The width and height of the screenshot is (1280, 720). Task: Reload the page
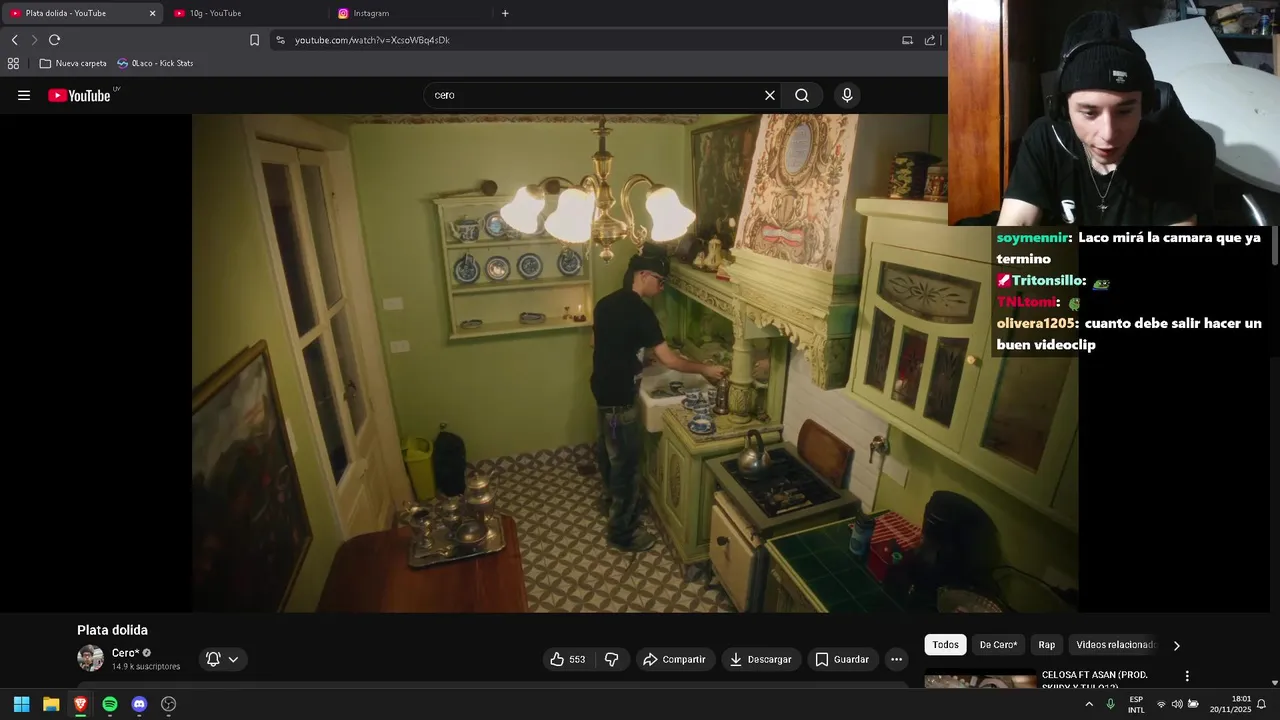[54, 40]
